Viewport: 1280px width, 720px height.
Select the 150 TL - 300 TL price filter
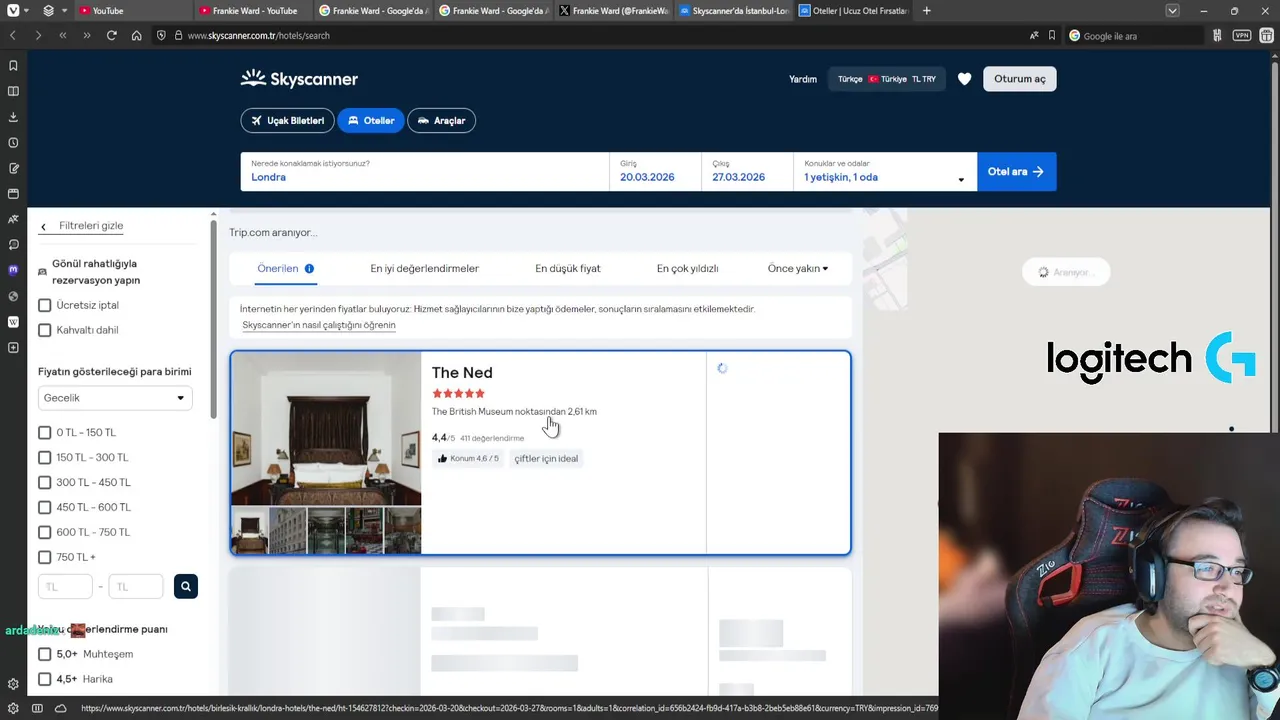tap(44, 457)
